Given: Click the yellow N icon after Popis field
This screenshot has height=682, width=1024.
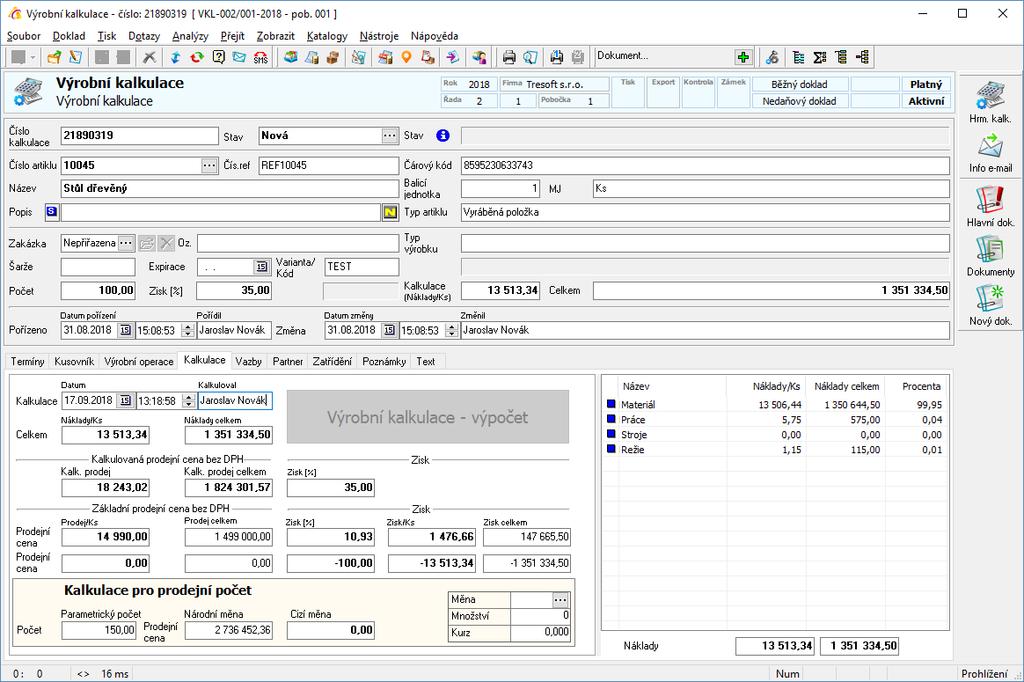Looking at the screenshot, I should click(x=390, y=212).
